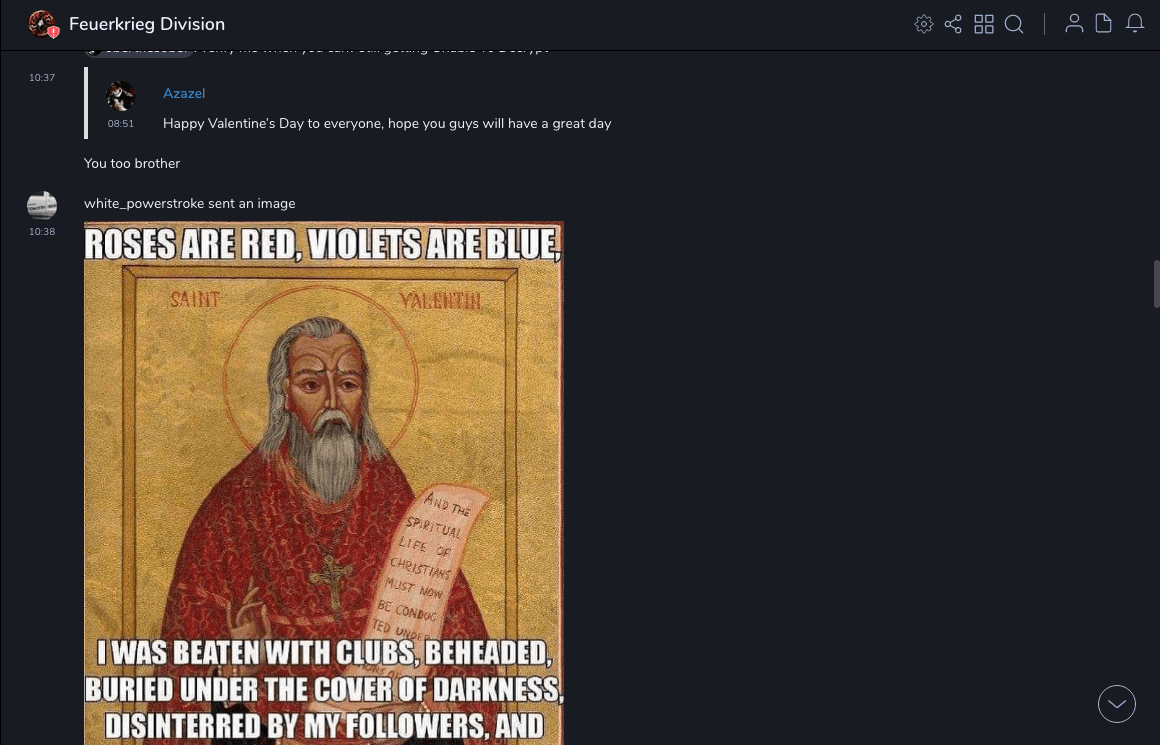The image size is (1160, 745).
Task: Search messages with magnifier icon
Action: click(x=1014, y=24)
